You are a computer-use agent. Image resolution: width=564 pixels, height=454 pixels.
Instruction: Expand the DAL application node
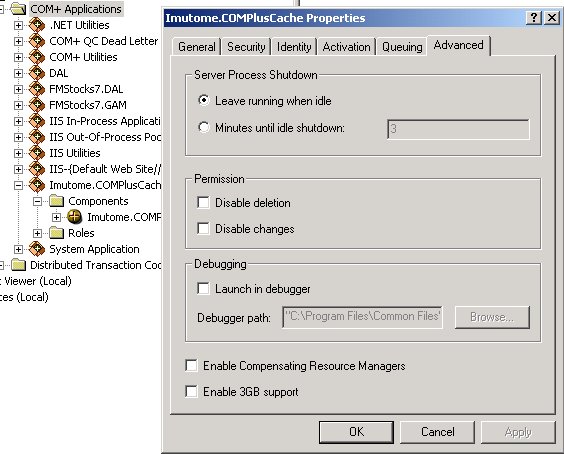point(18,73)
